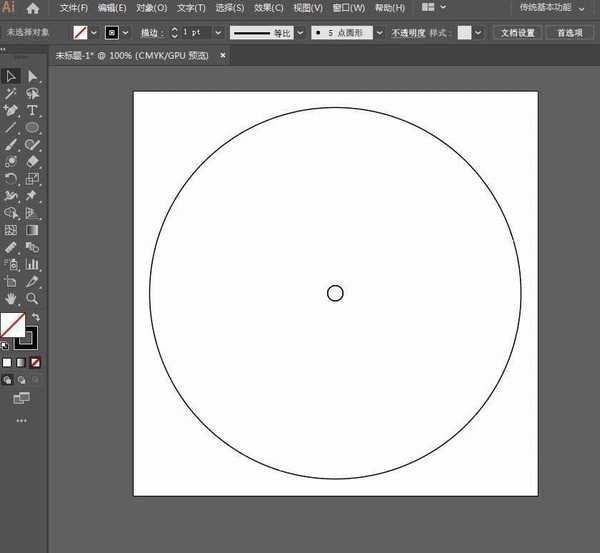The image size is (600, 553).
Task: Click the 首选项 button
Action: pyautogui.click(x=570, y=33)
